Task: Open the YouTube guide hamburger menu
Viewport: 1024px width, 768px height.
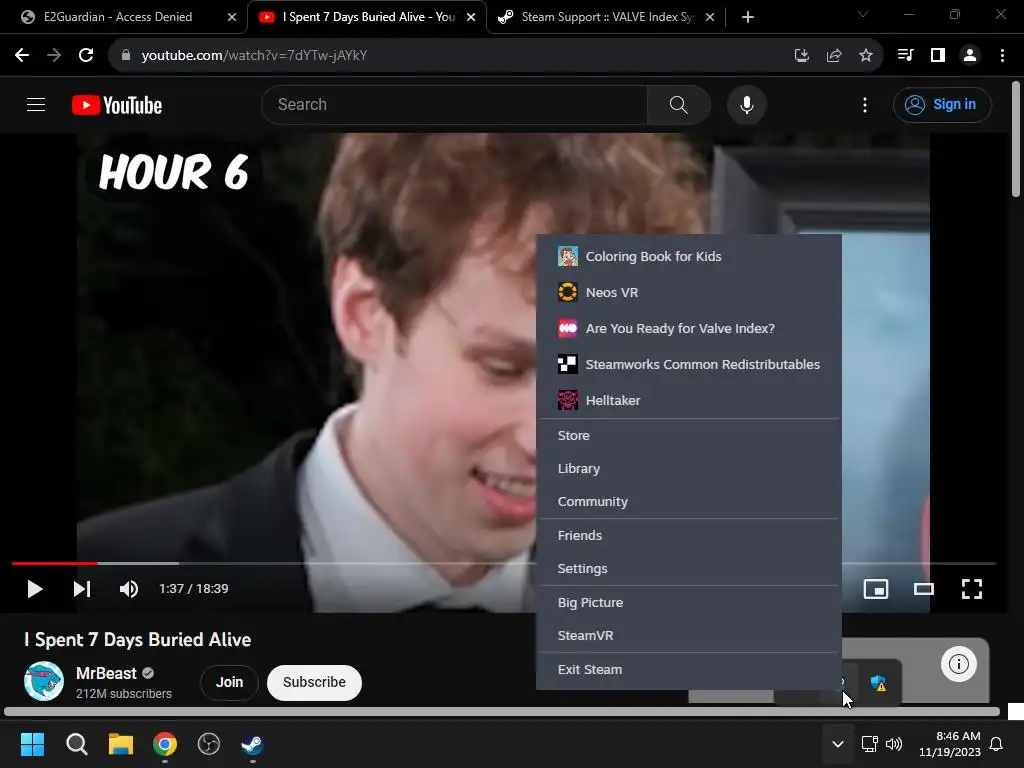Action: coord(36,104)
